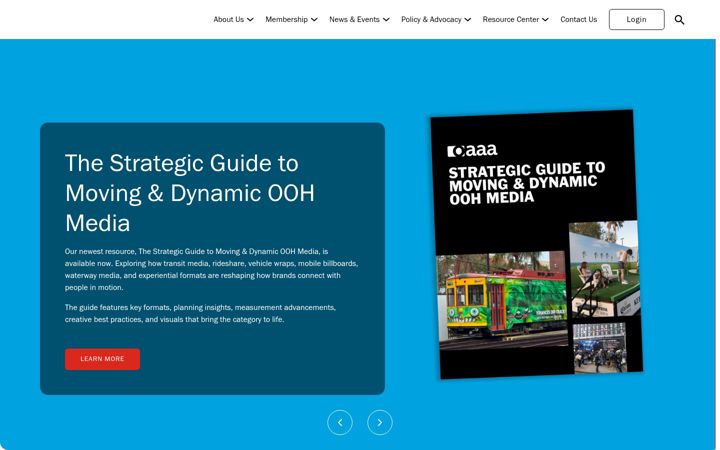Click the paragraph starting 'The guide features key formats'

point(200,313)
